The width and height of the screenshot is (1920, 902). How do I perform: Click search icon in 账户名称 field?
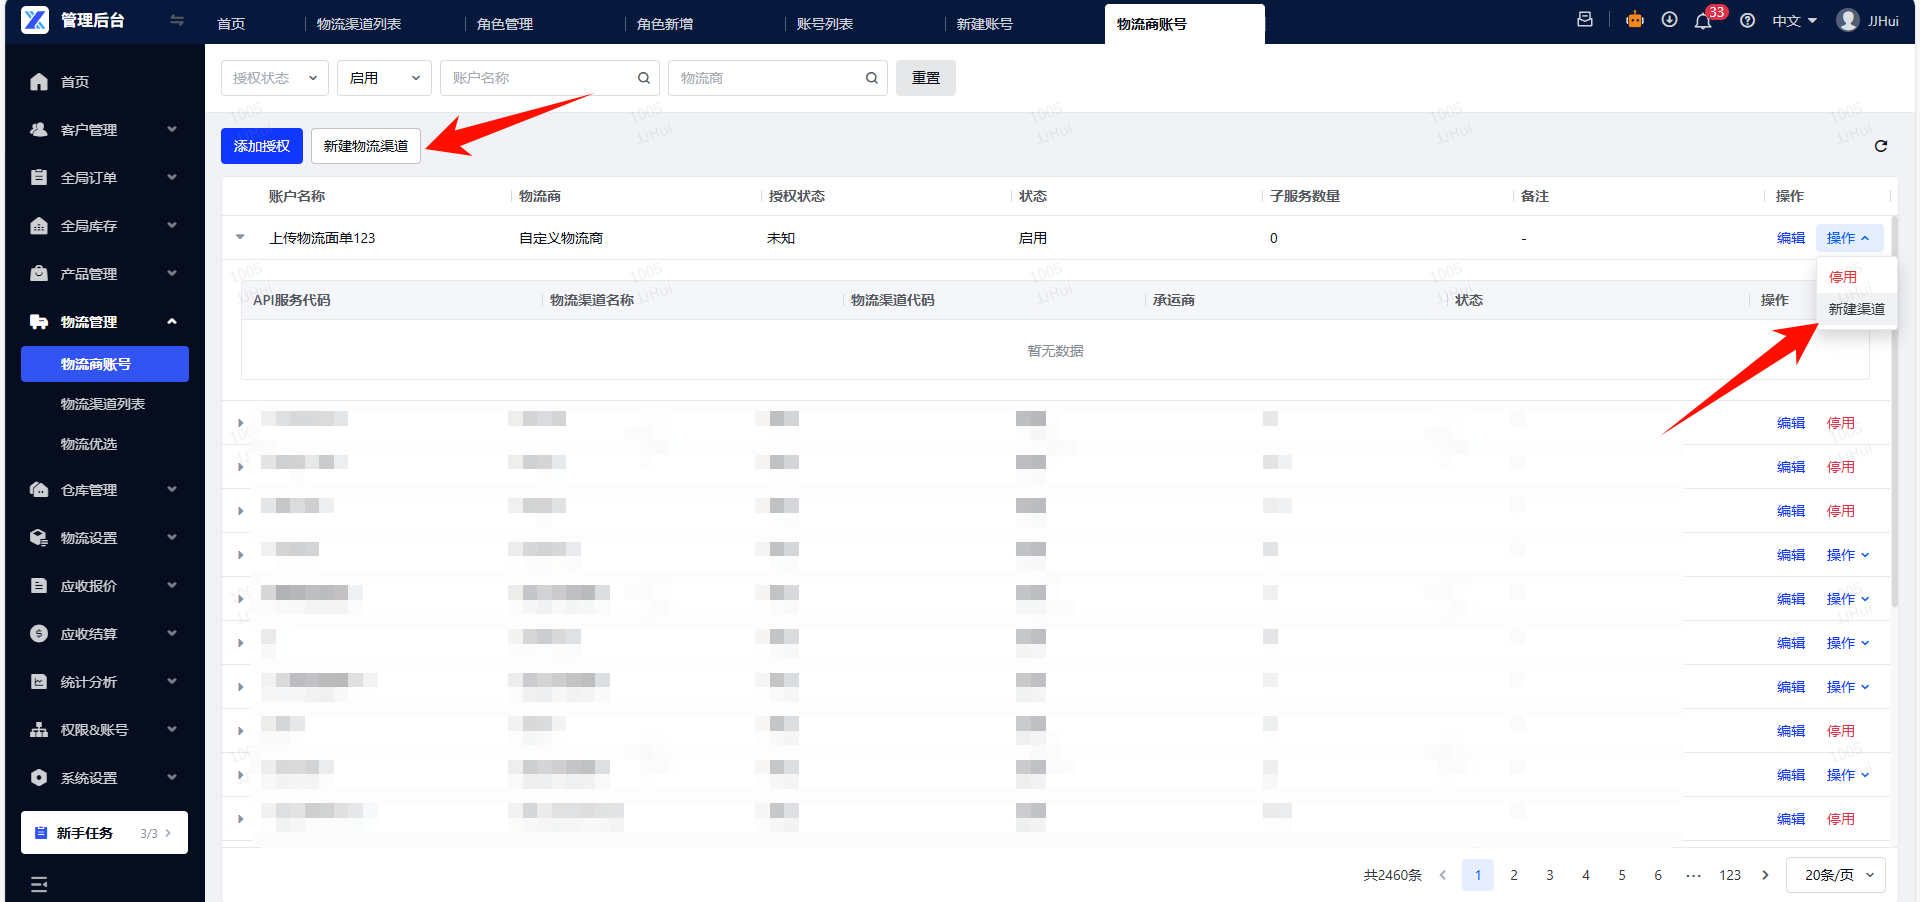point(644,78)
